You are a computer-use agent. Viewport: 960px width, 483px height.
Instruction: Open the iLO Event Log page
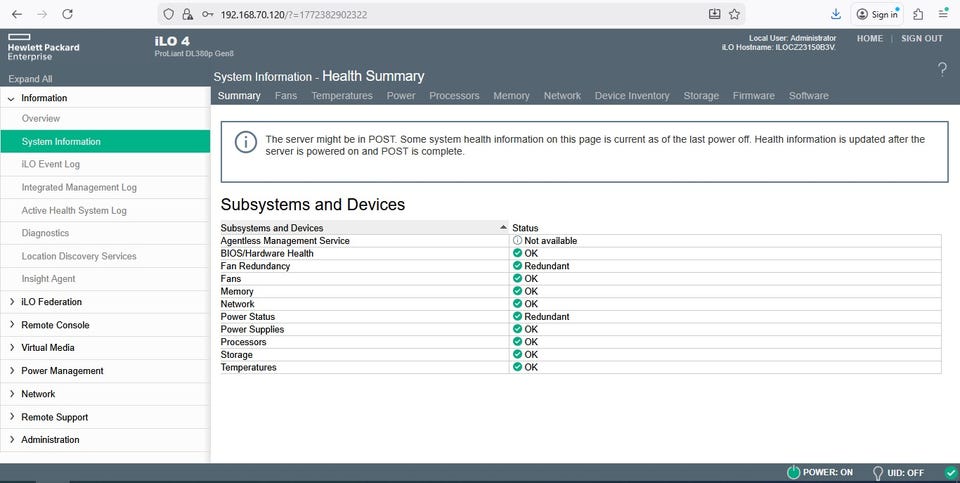point(50,164)
